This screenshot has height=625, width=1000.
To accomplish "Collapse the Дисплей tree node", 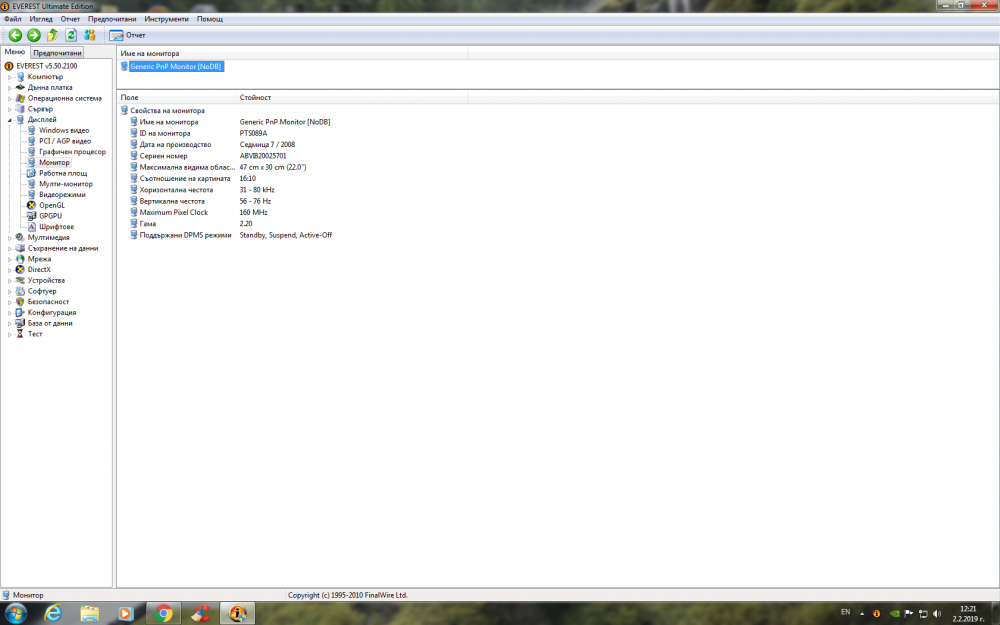I will click(10, 120).
